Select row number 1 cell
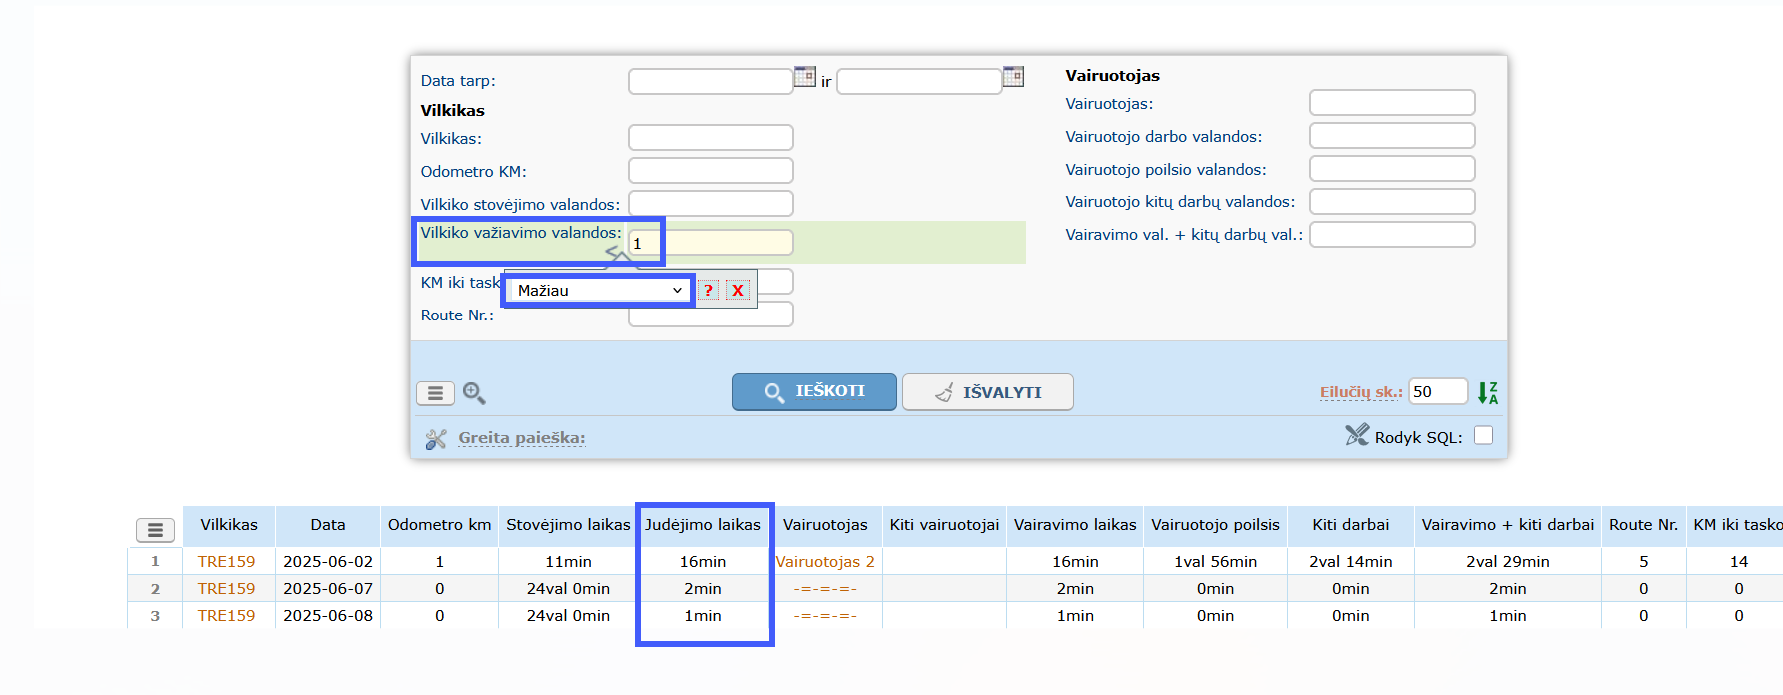The height and width of the screenshot is (695, 1783). click(x=155, y=562)
